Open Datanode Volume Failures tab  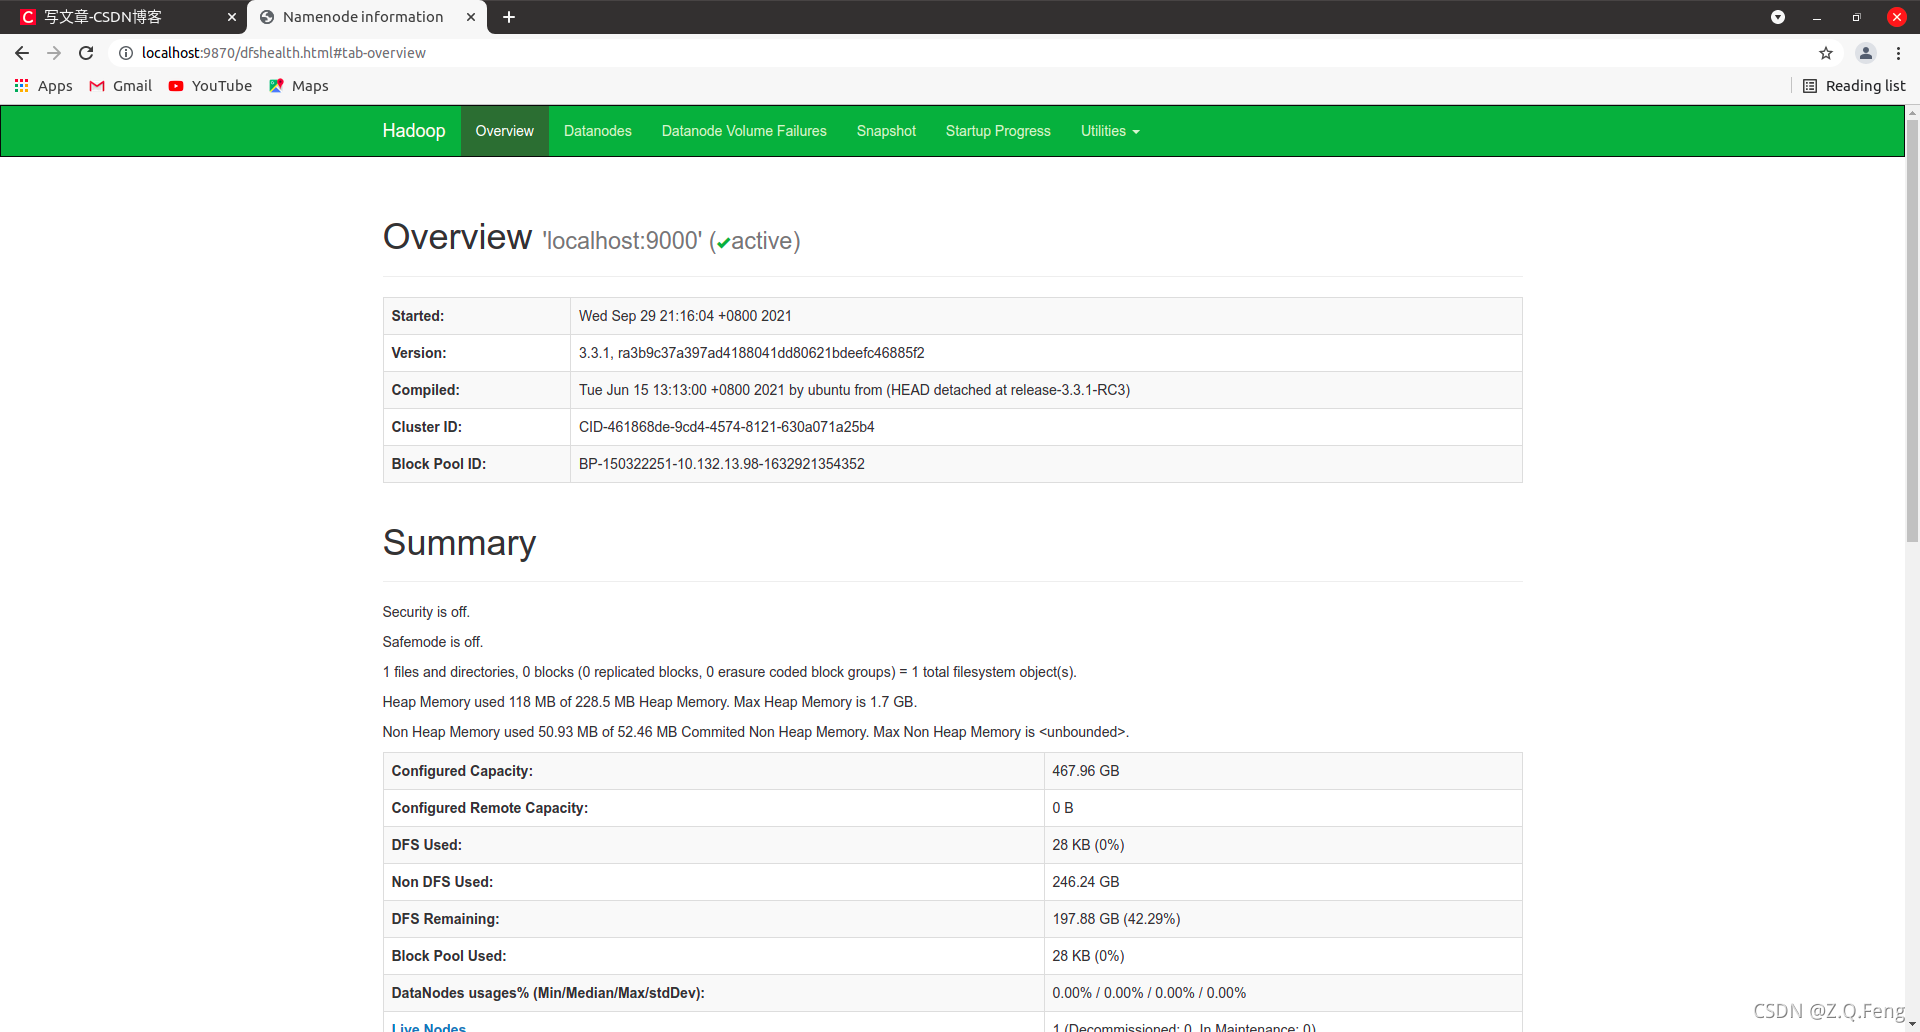pos(744,131)
